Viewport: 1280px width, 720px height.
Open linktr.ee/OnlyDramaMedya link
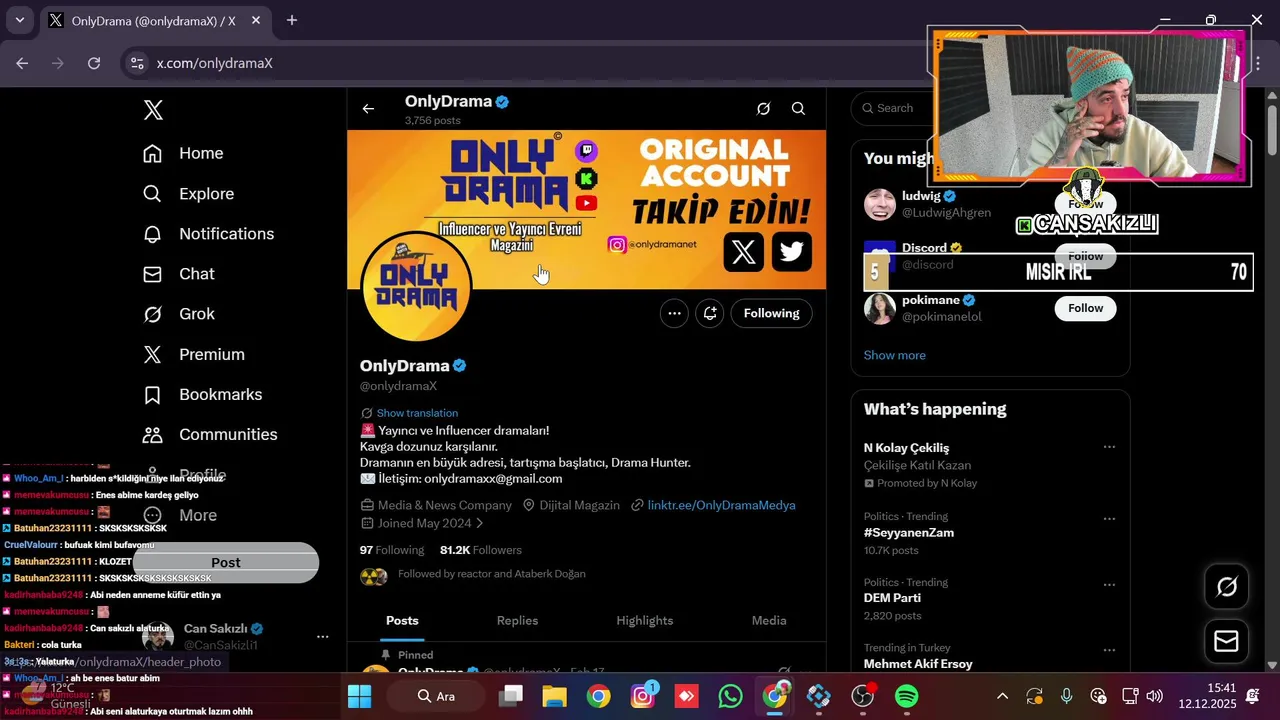(721, 505)
